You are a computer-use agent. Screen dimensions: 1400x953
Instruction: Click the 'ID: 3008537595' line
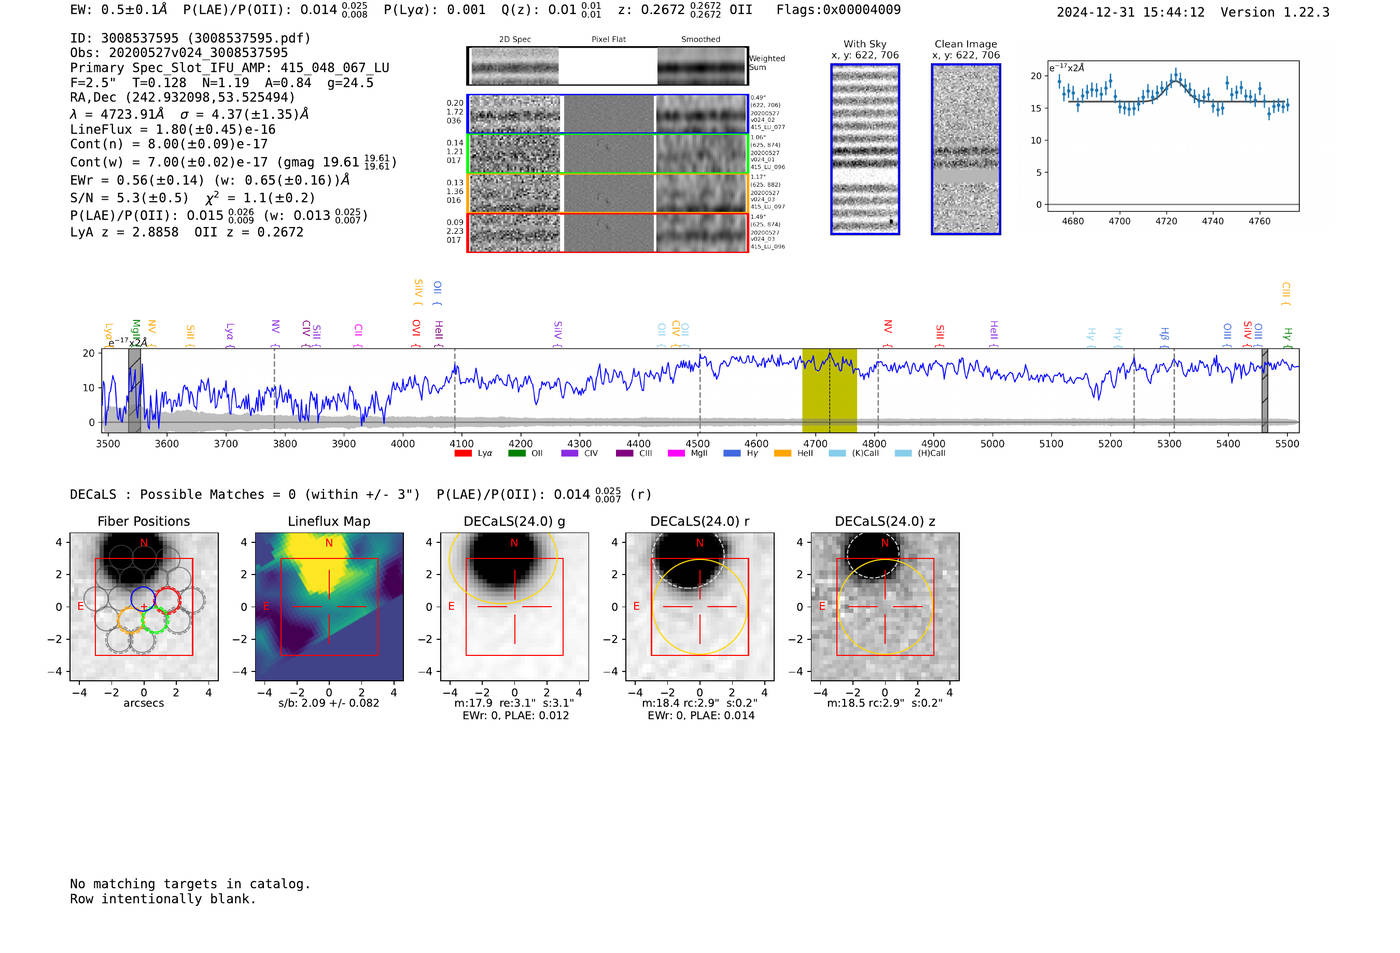point(190,38)
